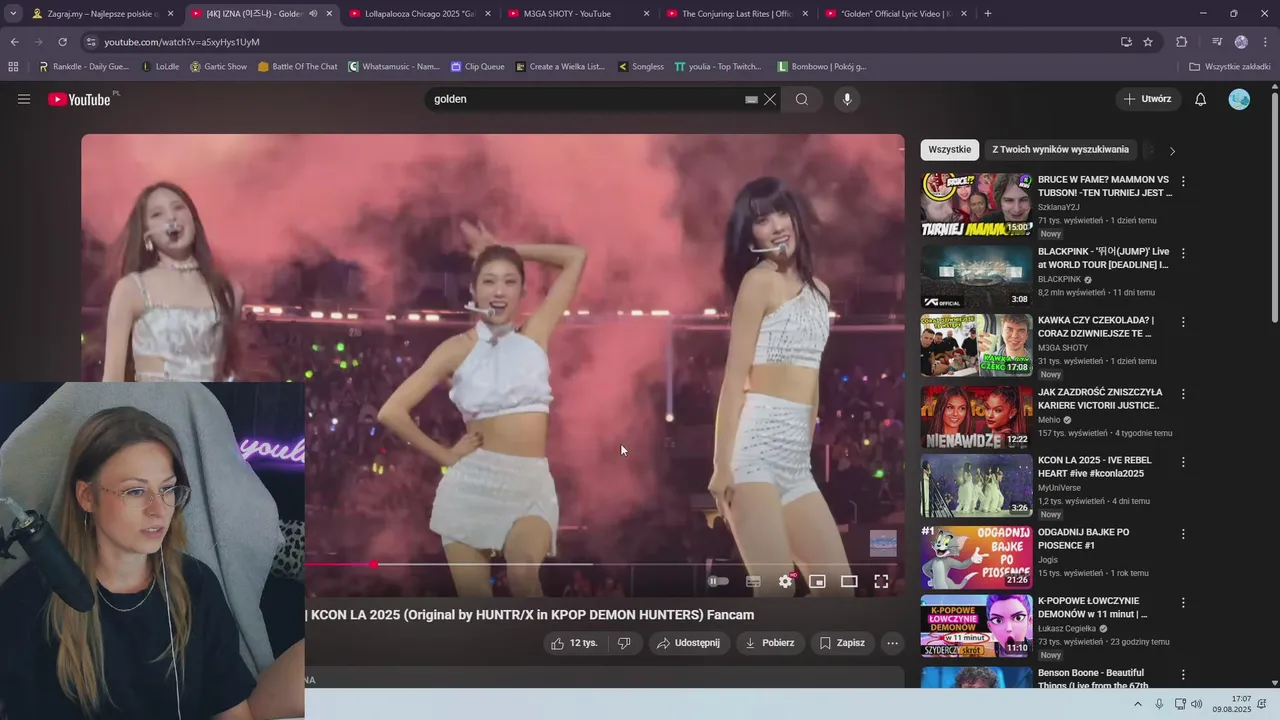The width and height of the screenshot is (1280, 720).
Task: Switch to Zagraj.my browser tab
Action: tap(103, 14)
